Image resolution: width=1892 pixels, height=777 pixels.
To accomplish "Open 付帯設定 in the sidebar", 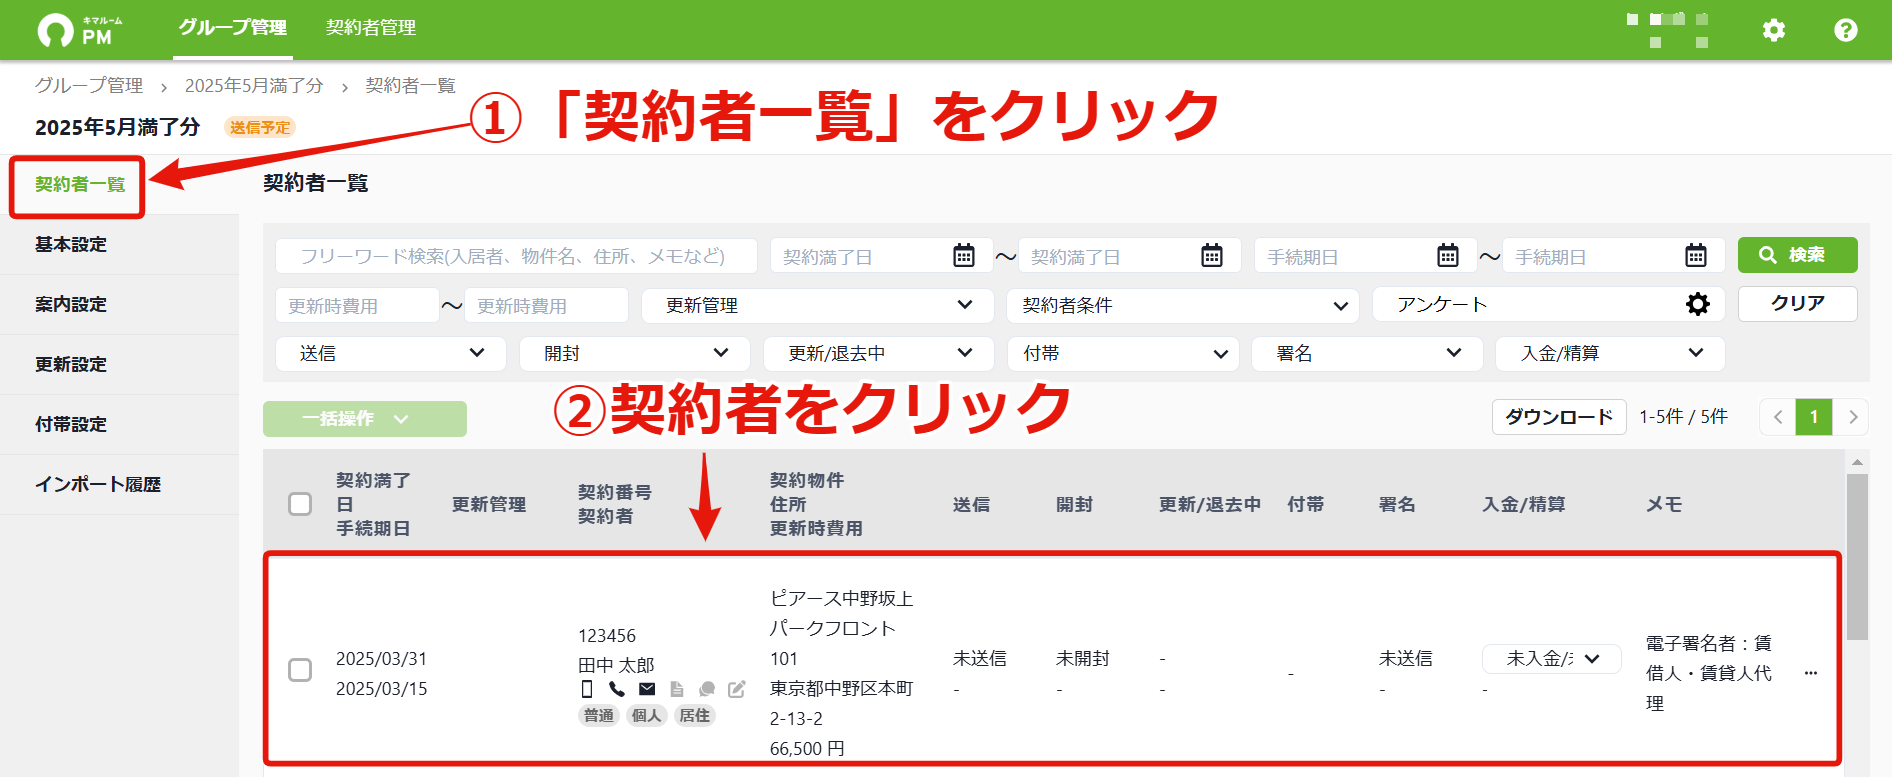I will (70, 424).
